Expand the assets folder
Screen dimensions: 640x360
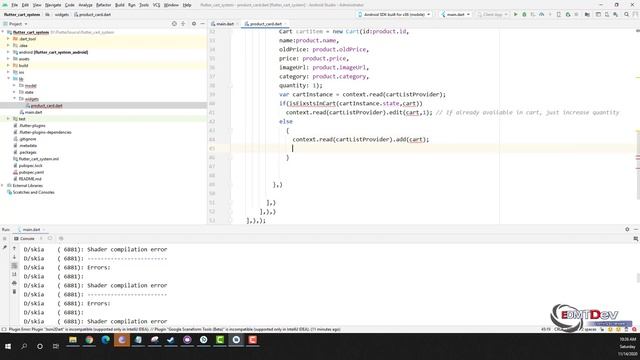pos(8,59)
